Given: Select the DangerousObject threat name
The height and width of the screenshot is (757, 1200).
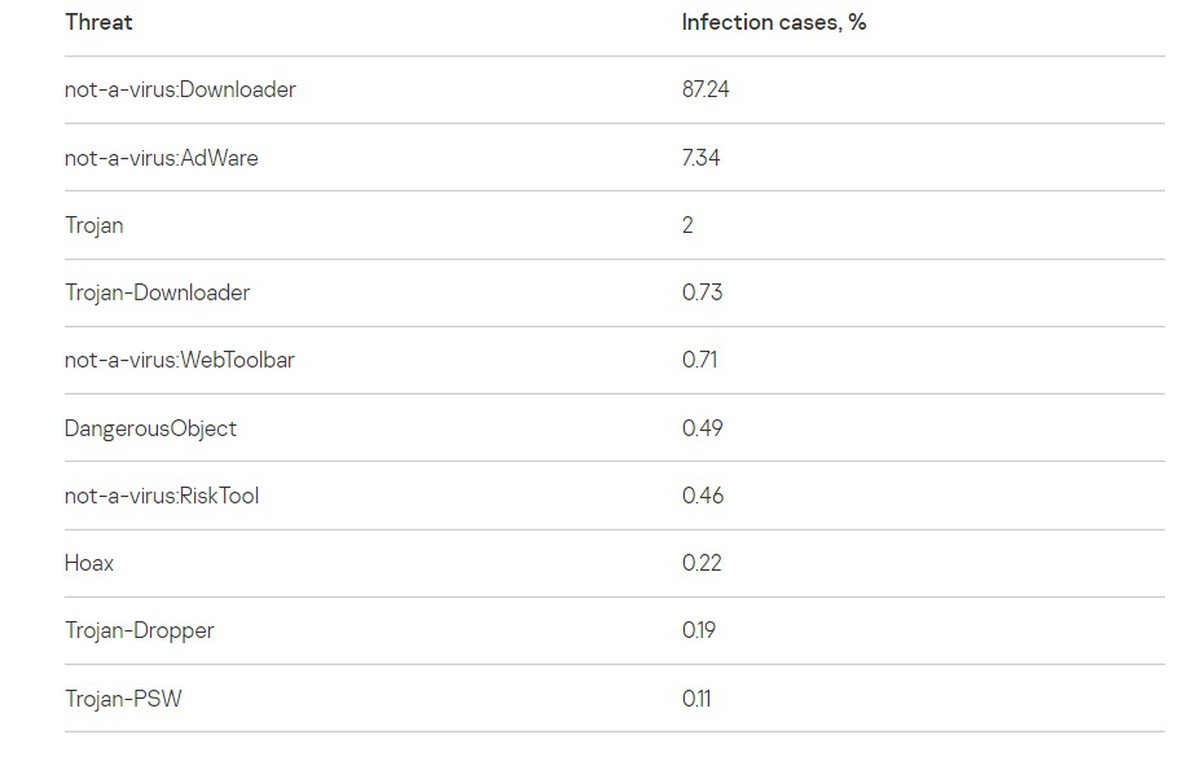Looking at the screenshot, I should tap(150, 428).
